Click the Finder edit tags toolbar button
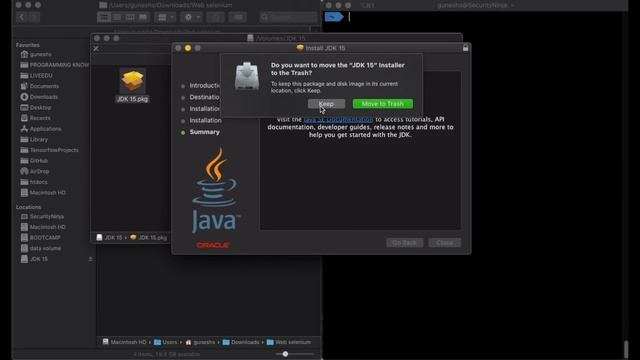640x360 pixels. [238, 17]
